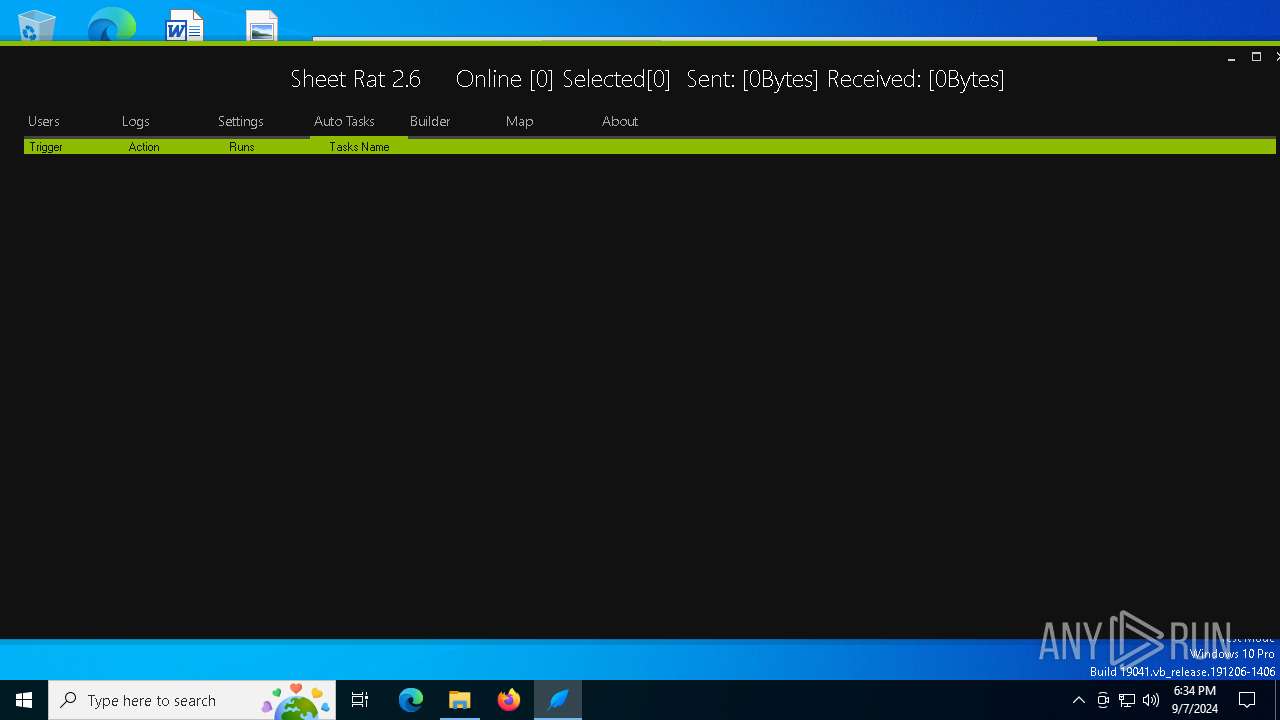Maximize the Sheet Rat window
This screenshot has height=720, width=1280.
1256,57
